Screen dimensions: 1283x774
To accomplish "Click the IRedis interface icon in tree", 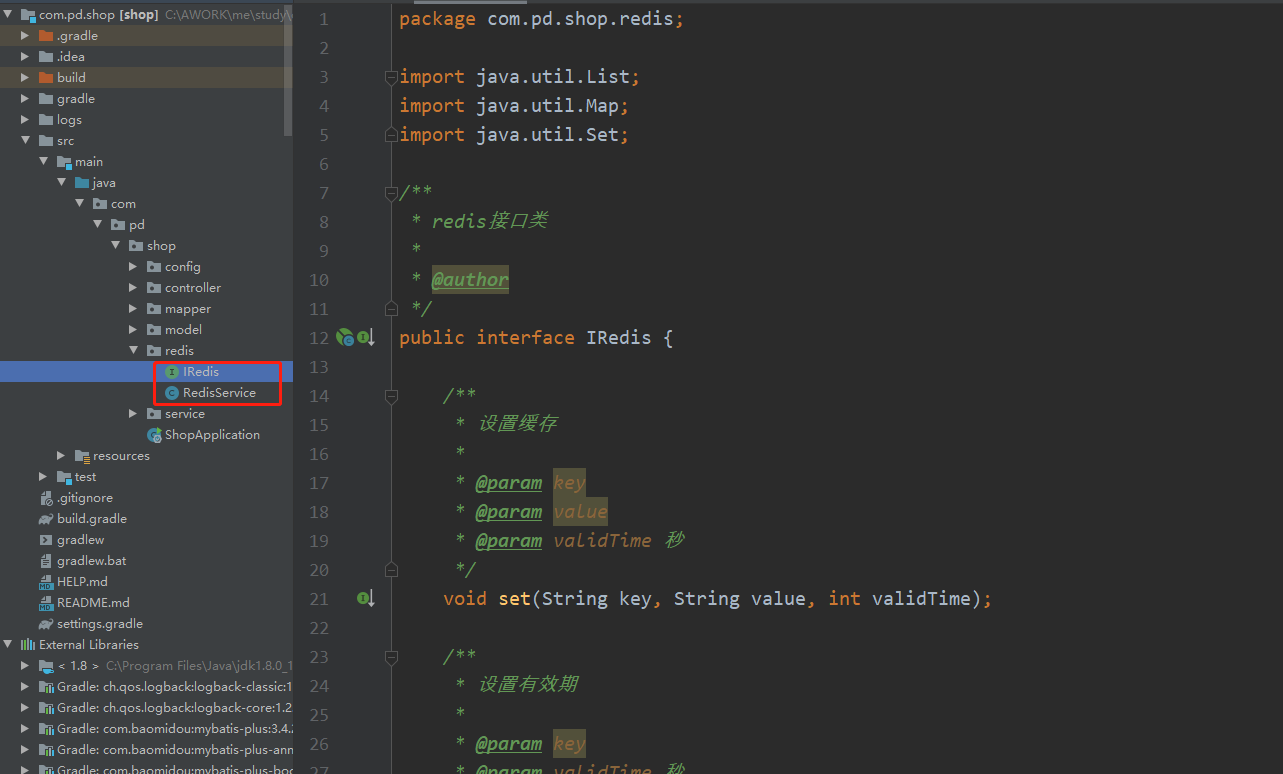I will click(172, 372).
